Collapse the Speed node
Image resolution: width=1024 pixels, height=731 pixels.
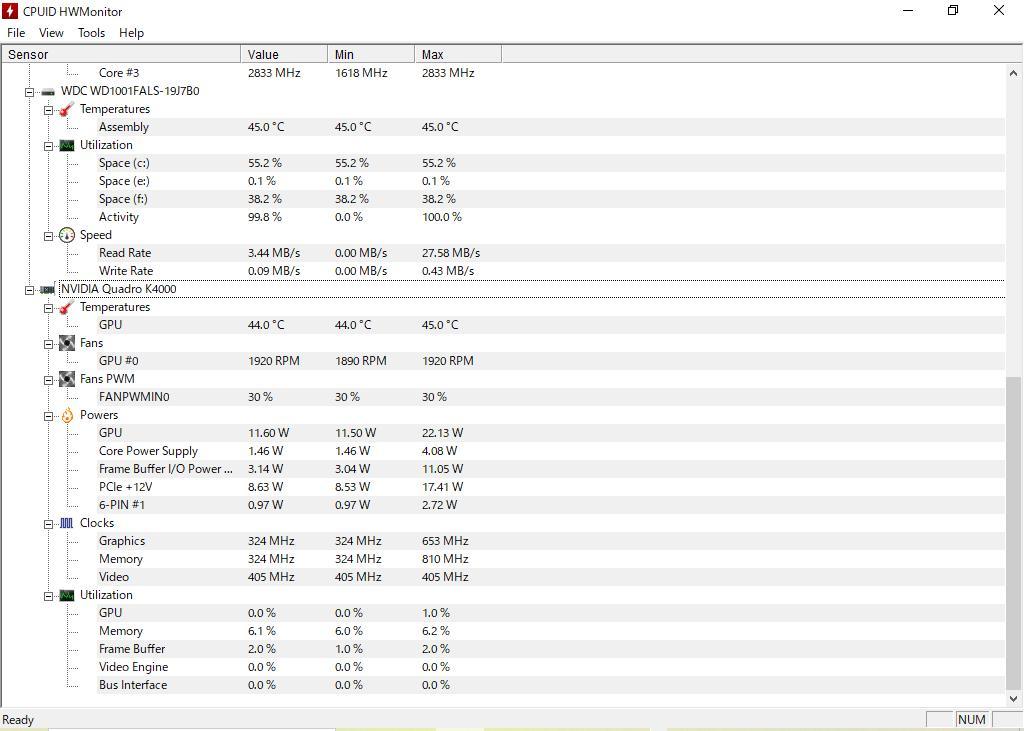48,236
